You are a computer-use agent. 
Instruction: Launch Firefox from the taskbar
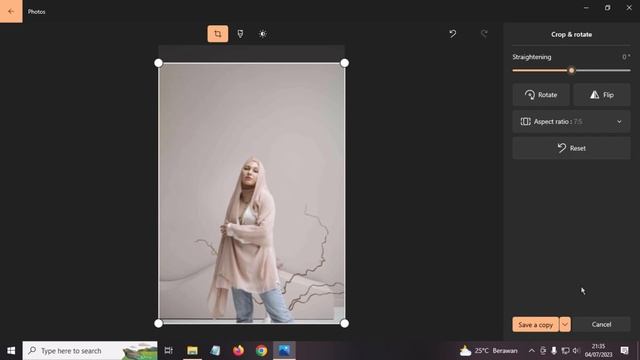click(x=238, y=351)
